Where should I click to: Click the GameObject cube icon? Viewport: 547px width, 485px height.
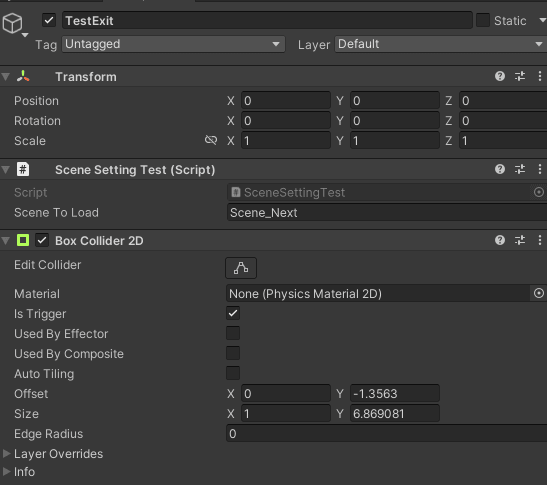(13, 23)
